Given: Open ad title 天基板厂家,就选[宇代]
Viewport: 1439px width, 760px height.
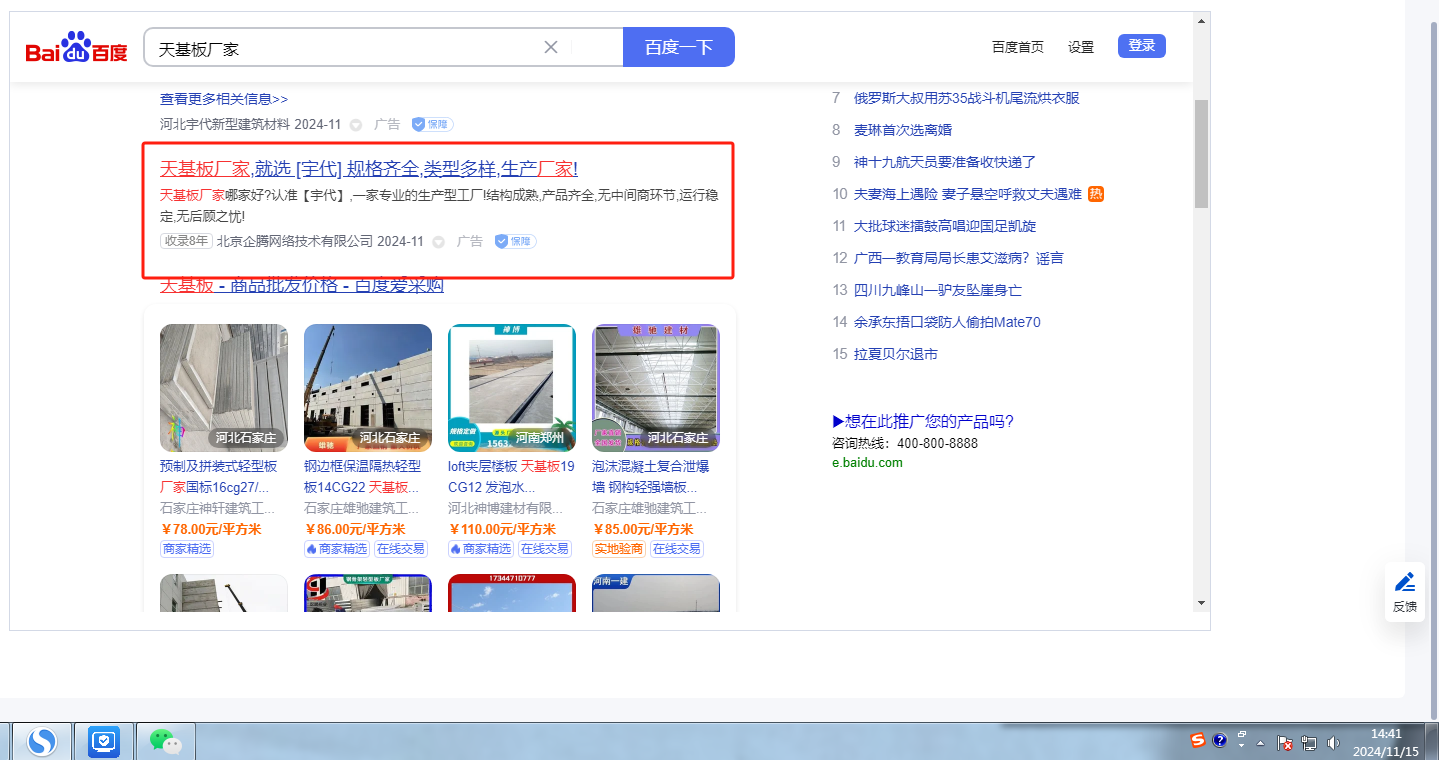Looking at the screenshot, I should [x=369, y=168].
